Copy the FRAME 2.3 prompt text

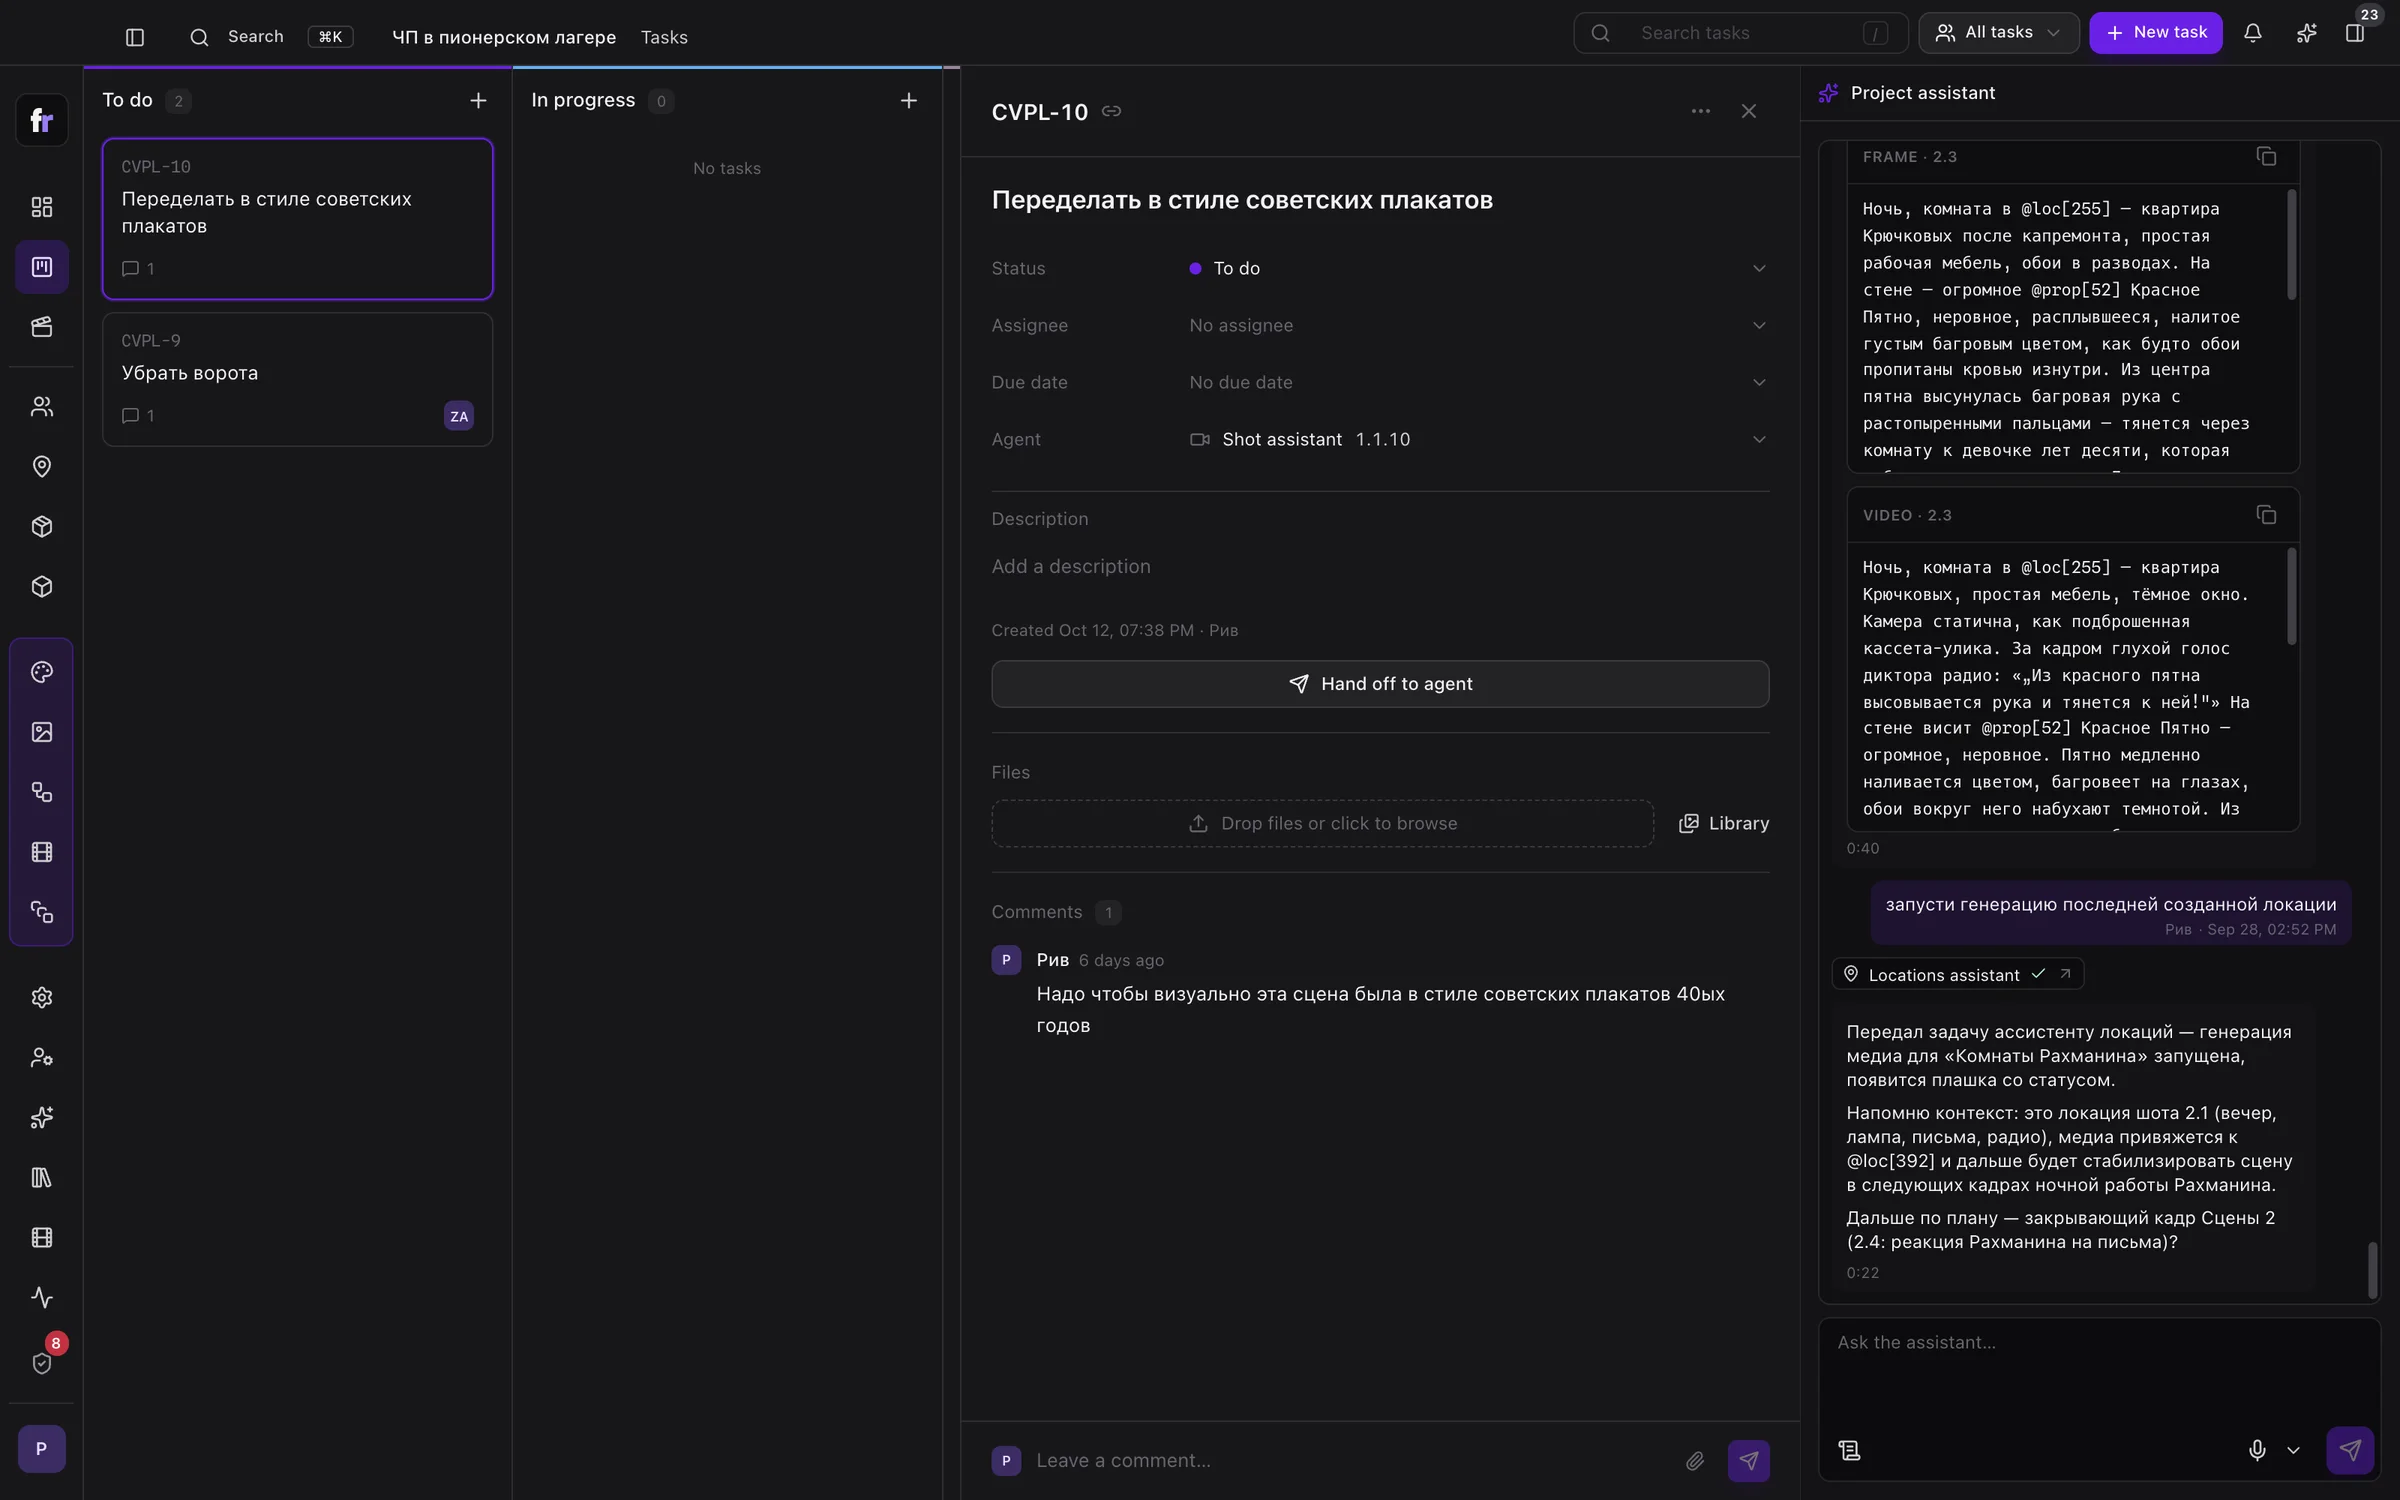click(2266, 156)
